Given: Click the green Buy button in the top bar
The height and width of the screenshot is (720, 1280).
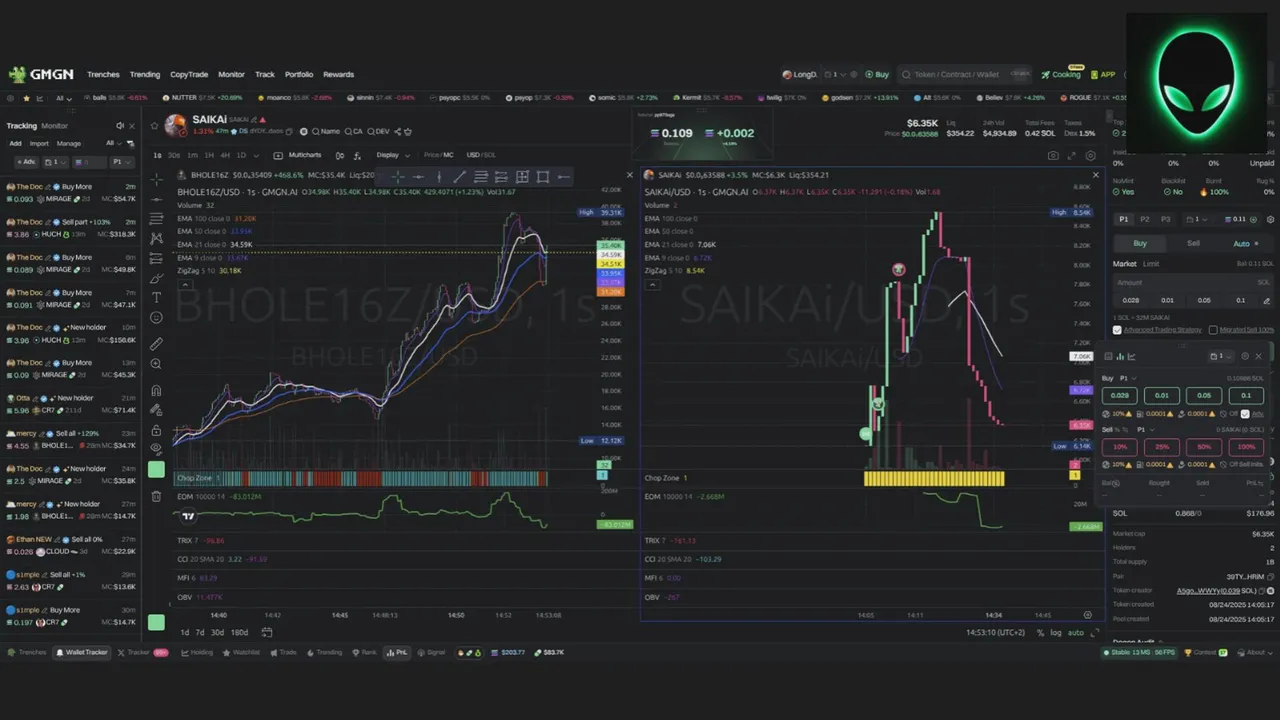Looking at the screenshot, I should [877, 74].
